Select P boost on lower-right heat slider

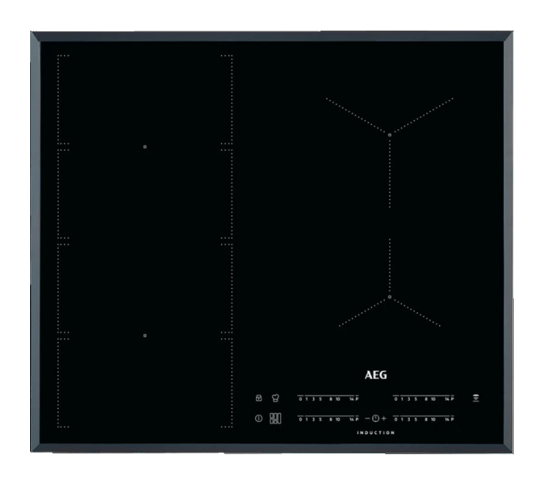pyautogui.click(x=452, y=420)
